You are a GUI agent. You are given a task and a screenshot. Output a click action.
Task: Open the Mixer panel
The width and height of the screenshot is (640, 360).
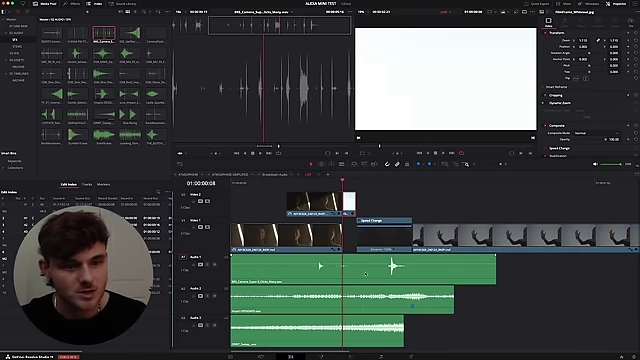click(564, 4)
